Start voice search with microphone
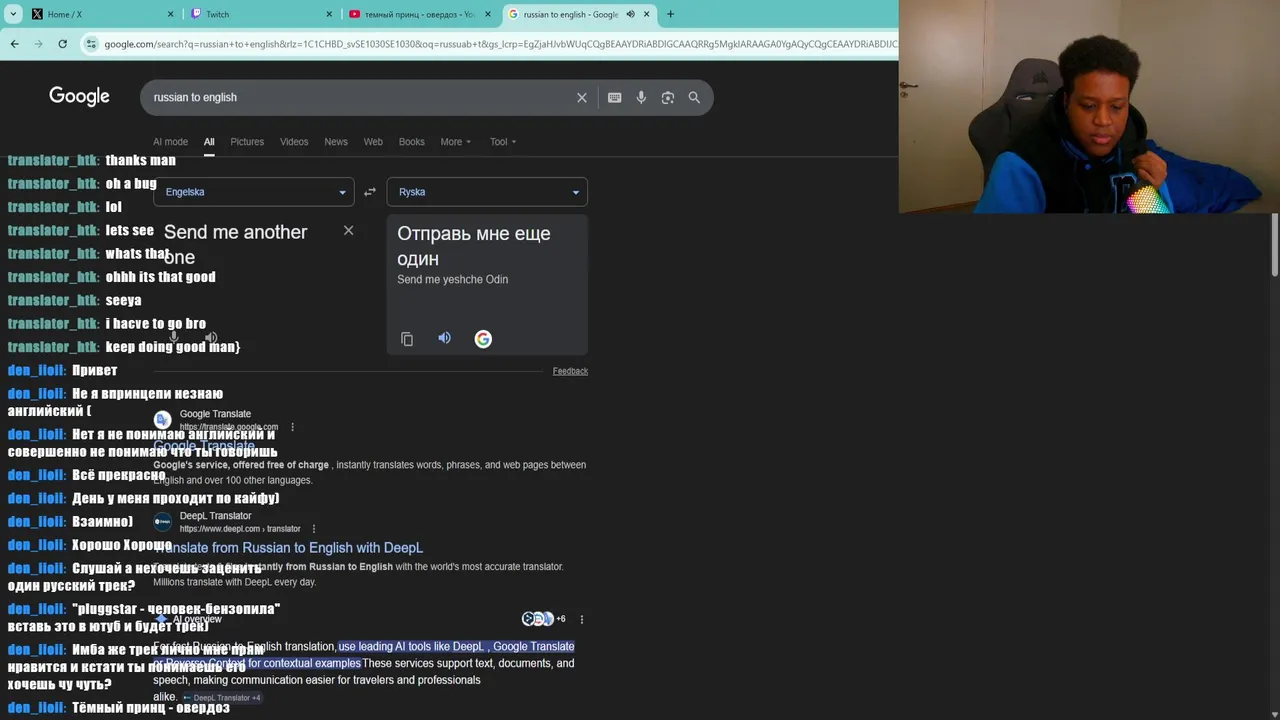 tap(641, 97)
